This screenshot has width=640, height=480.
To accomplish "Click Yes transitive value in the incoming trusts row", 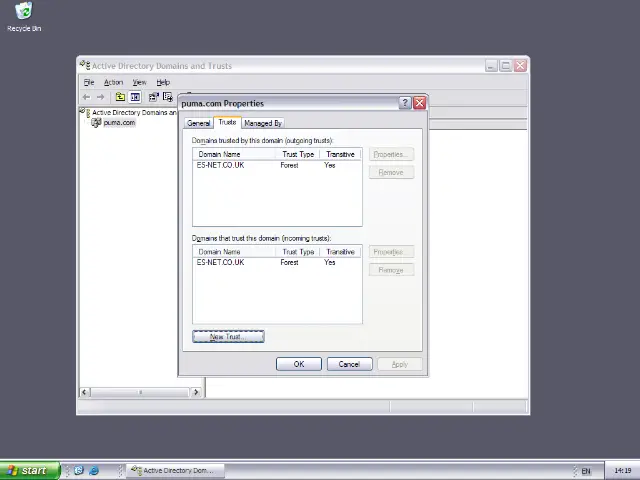I will (x=330, y=262).
